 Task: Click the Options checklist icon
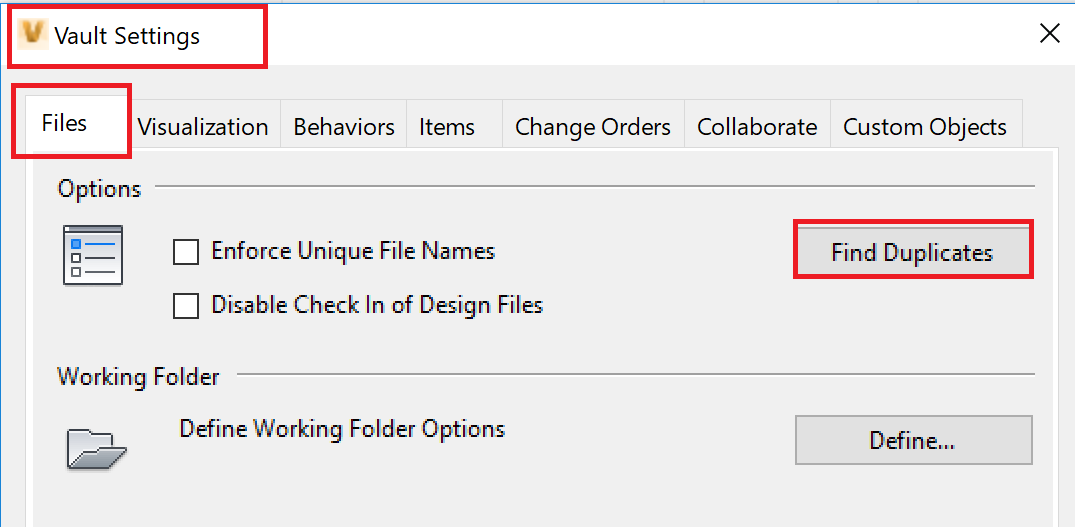[x=93, y=254]
